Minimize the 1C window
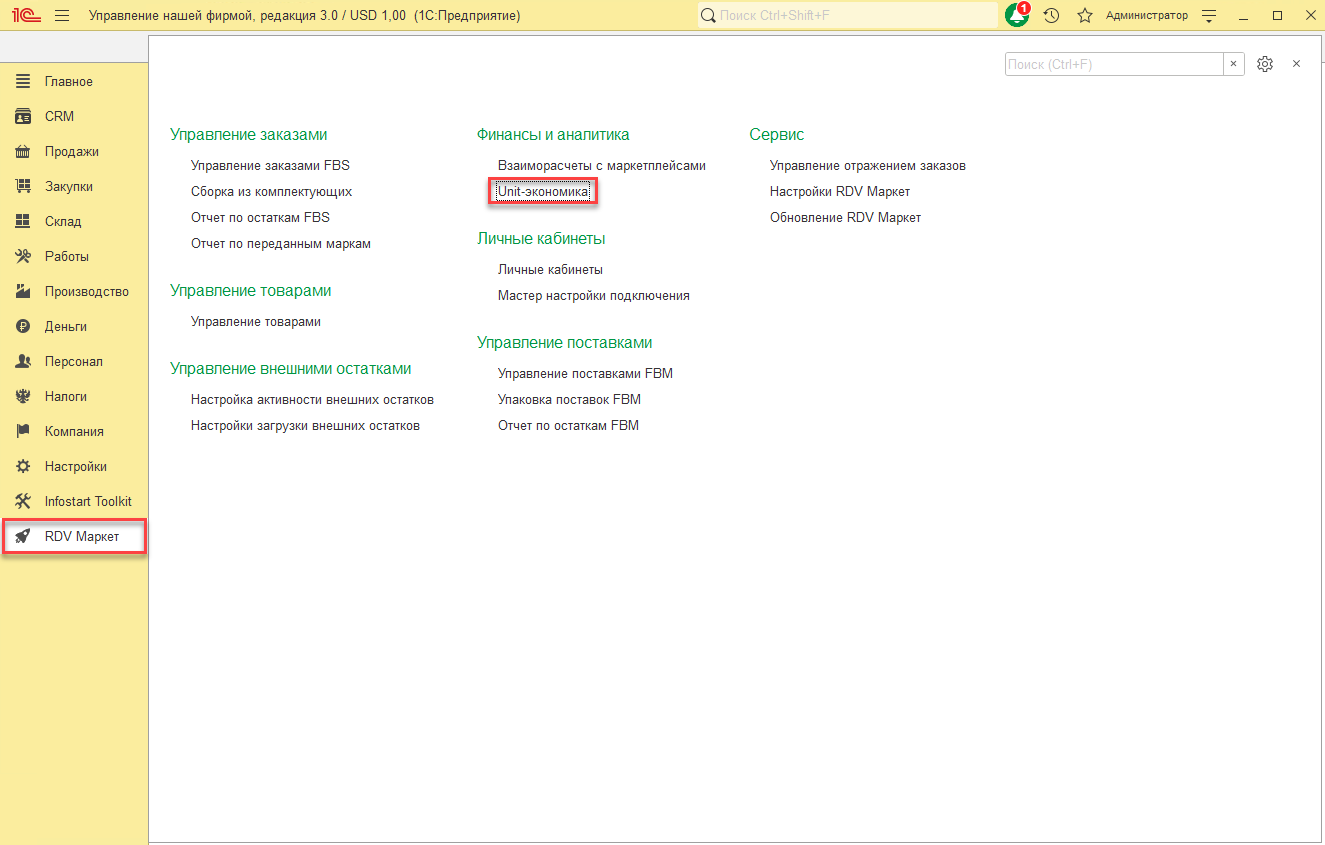Screen dimensions: 1325x845 1243,16
